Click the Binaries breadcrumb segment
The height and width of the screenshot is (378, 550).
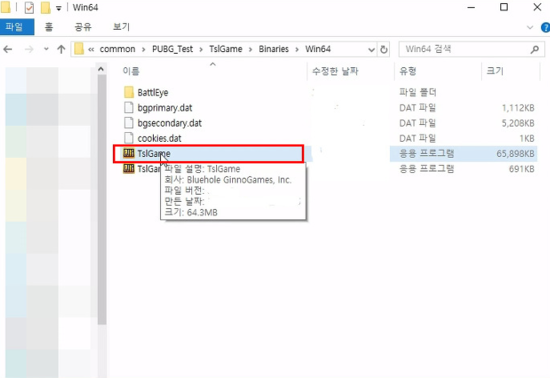point(274,49)
